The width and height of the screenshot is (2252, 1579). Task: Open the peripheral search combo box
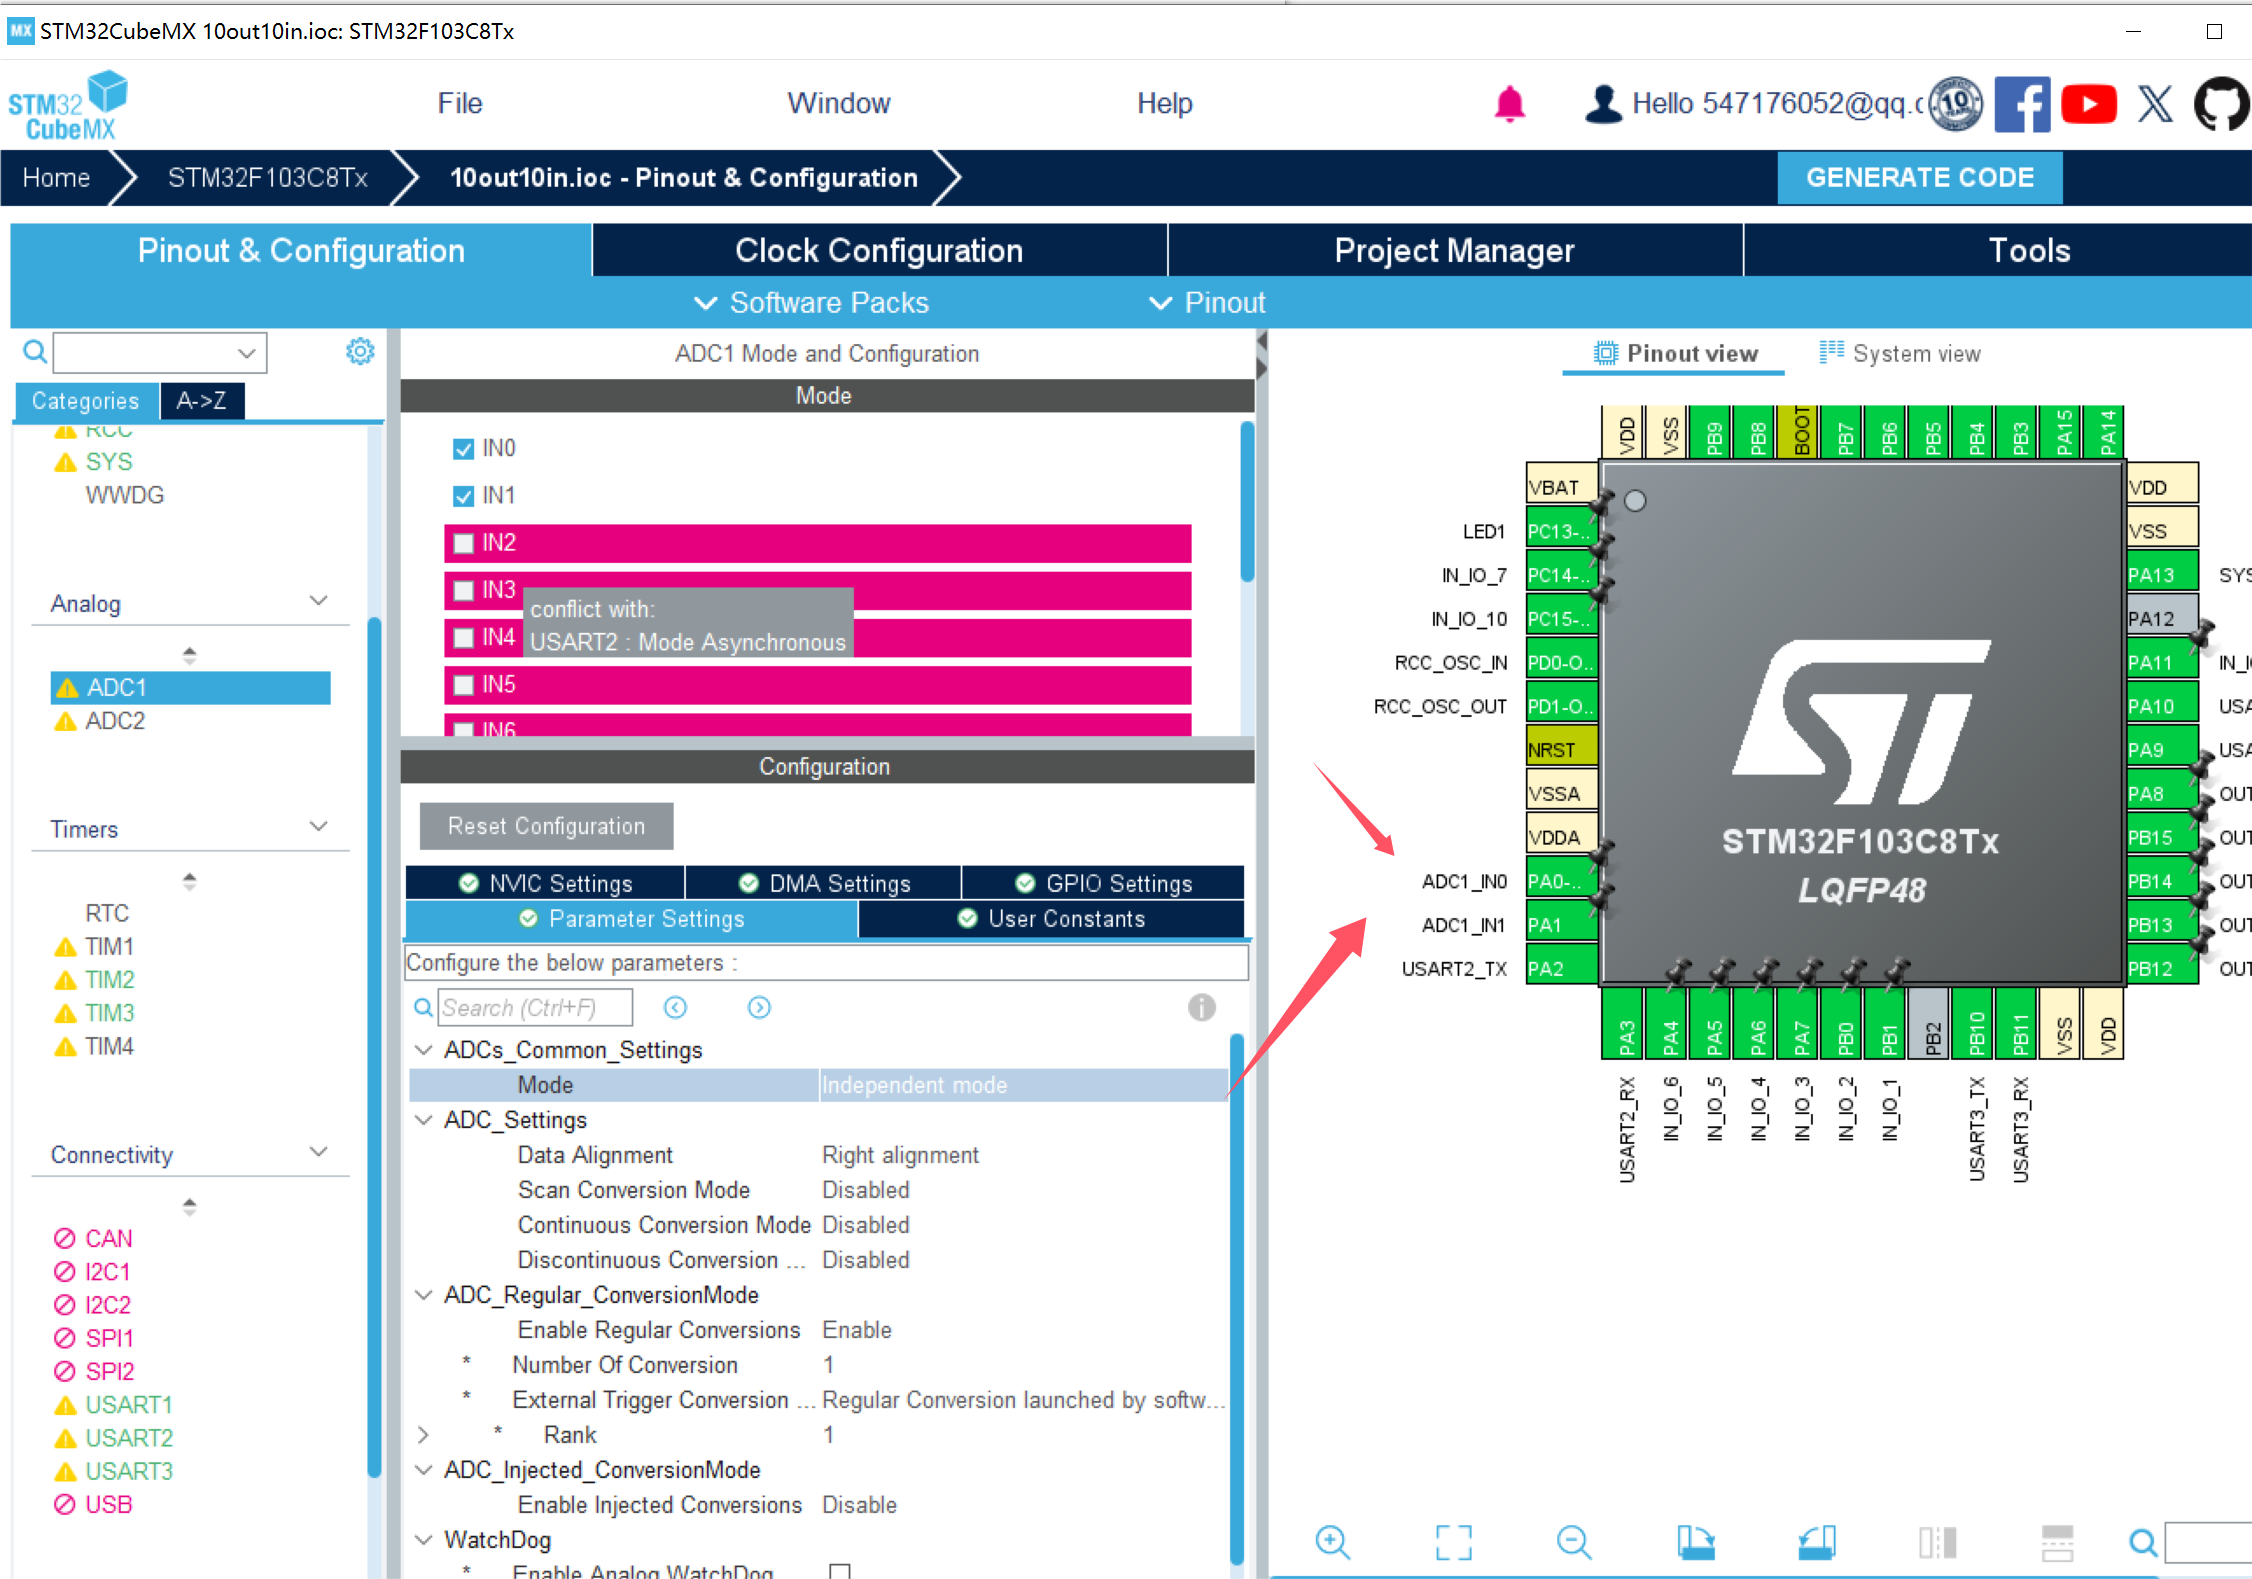[x=160, y=352]
